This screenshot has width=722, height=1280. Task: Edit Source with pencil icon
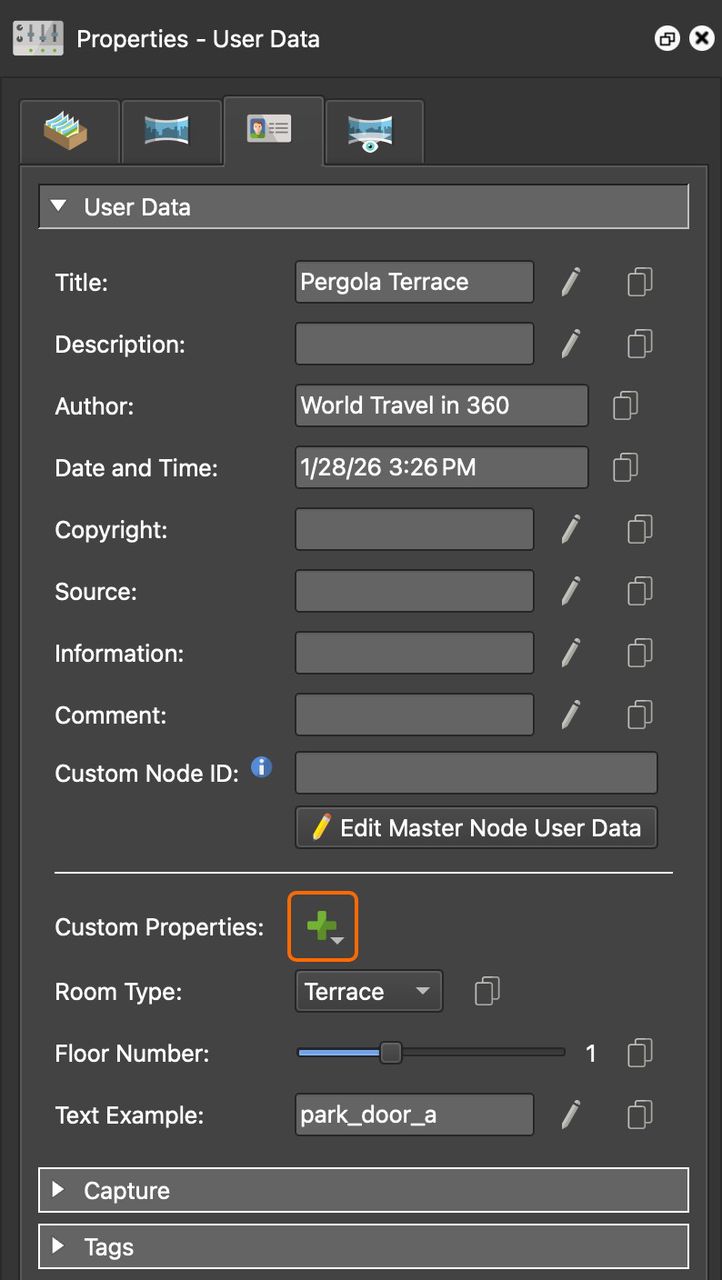pyautogui.click(x=570, y=591)
